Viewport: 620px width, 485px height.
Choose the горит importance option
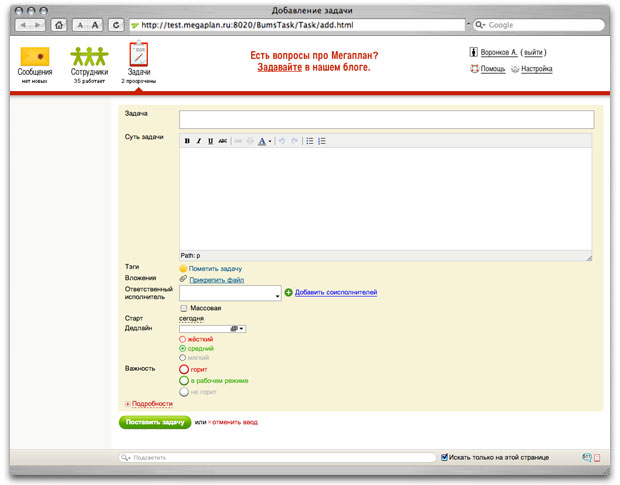[184, 369]
